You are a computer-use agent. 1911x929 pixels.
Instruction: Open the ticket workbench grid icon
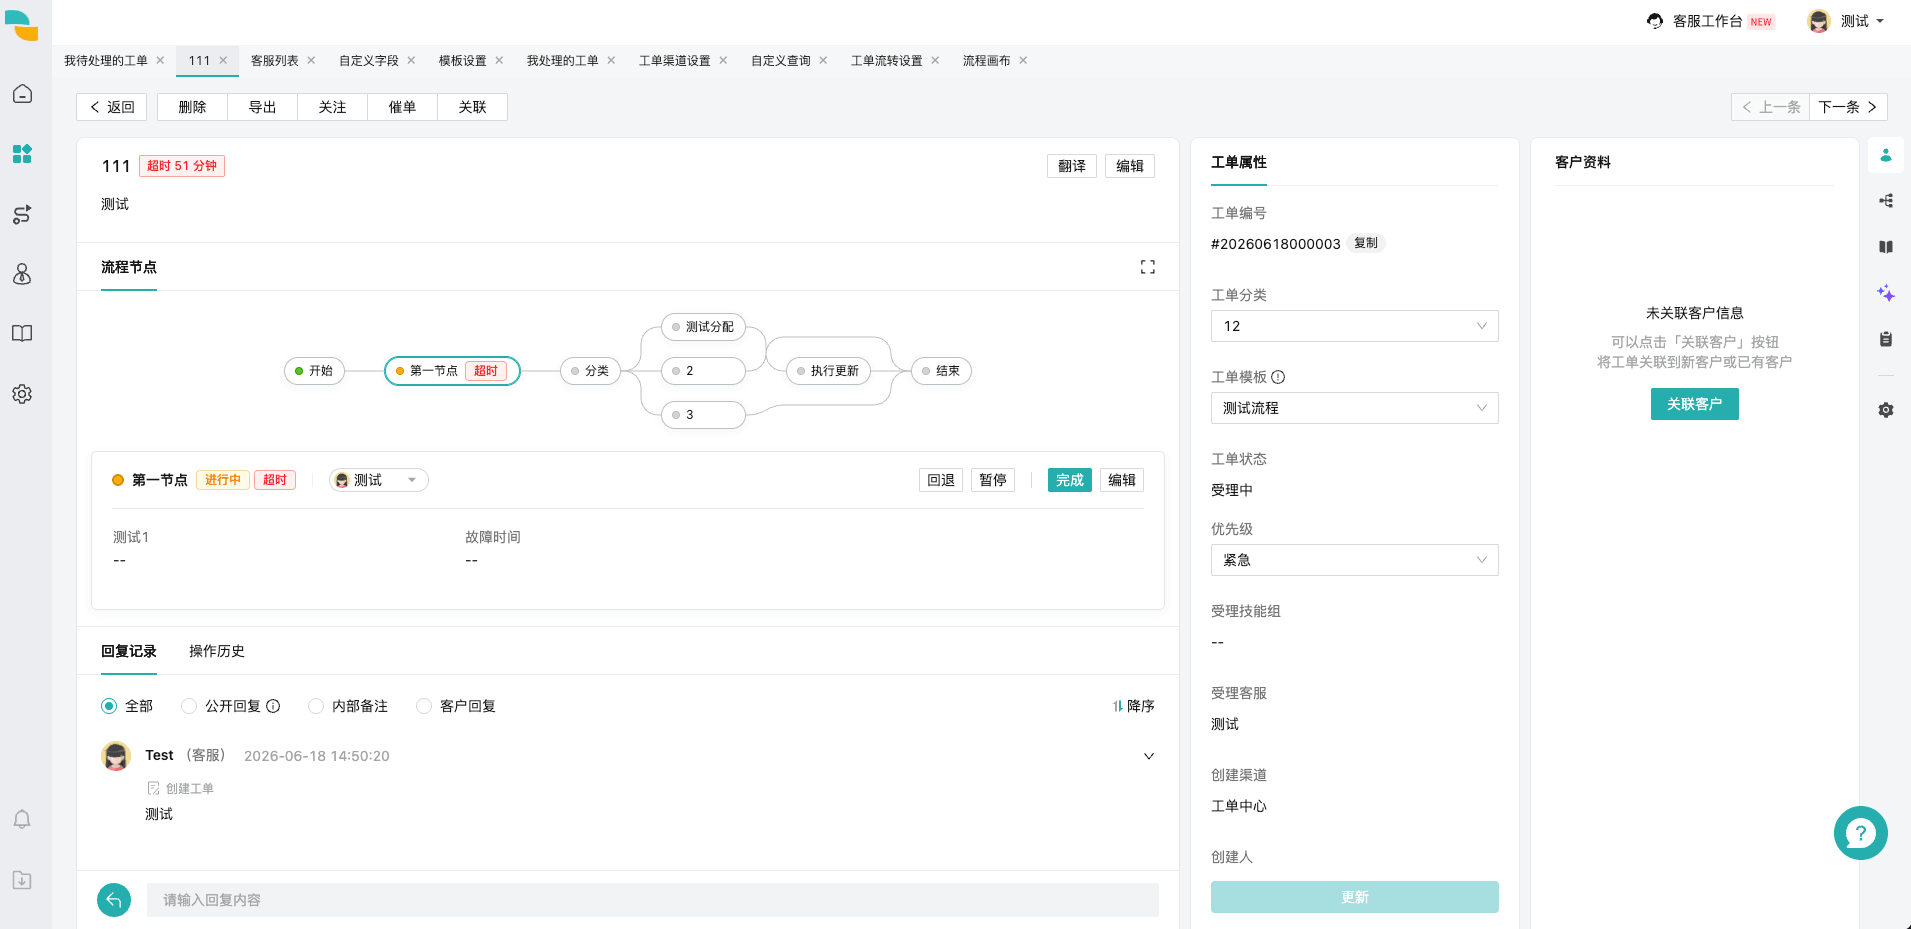point(22,154)
